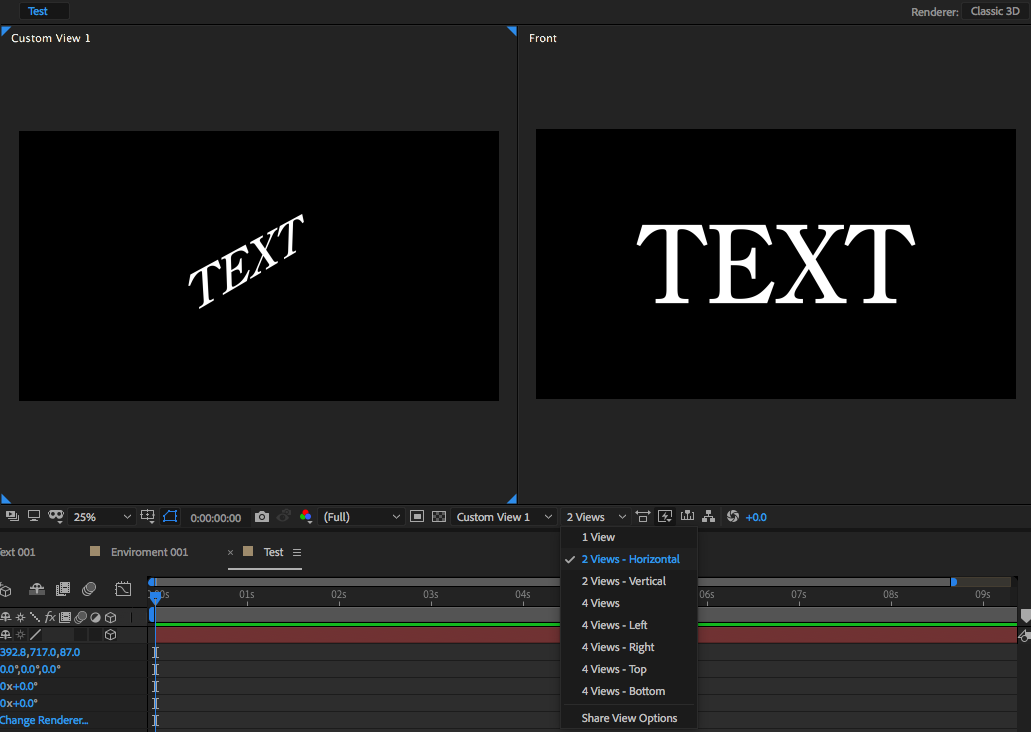
Task: Open the 25% magnification dropdown
Action: point(101,517)
